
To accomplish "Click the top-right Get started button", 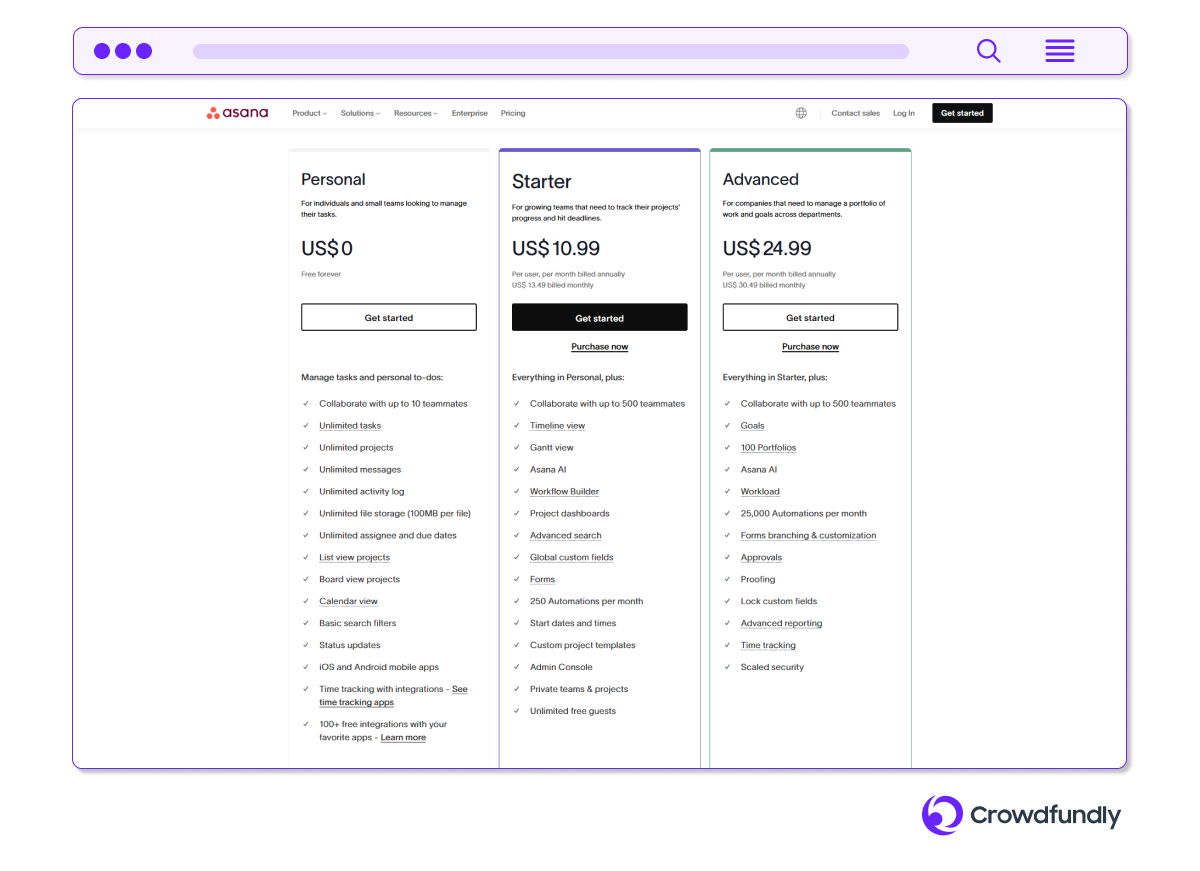I will [962, 113].
